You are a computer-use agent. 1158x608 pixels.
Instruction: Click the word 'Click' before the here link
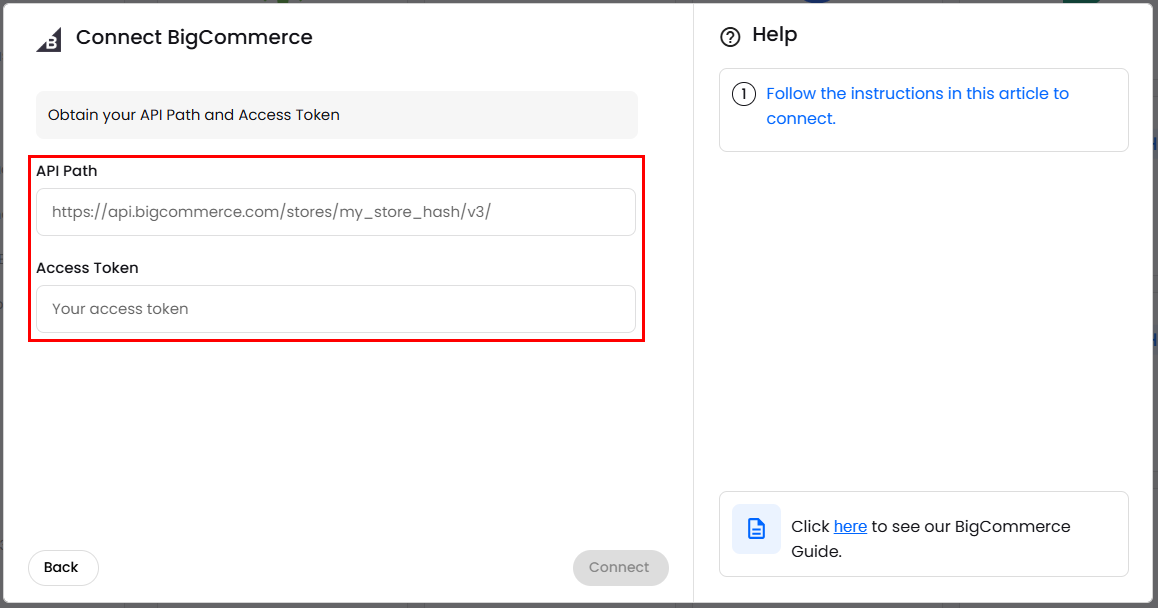(810, 526)
